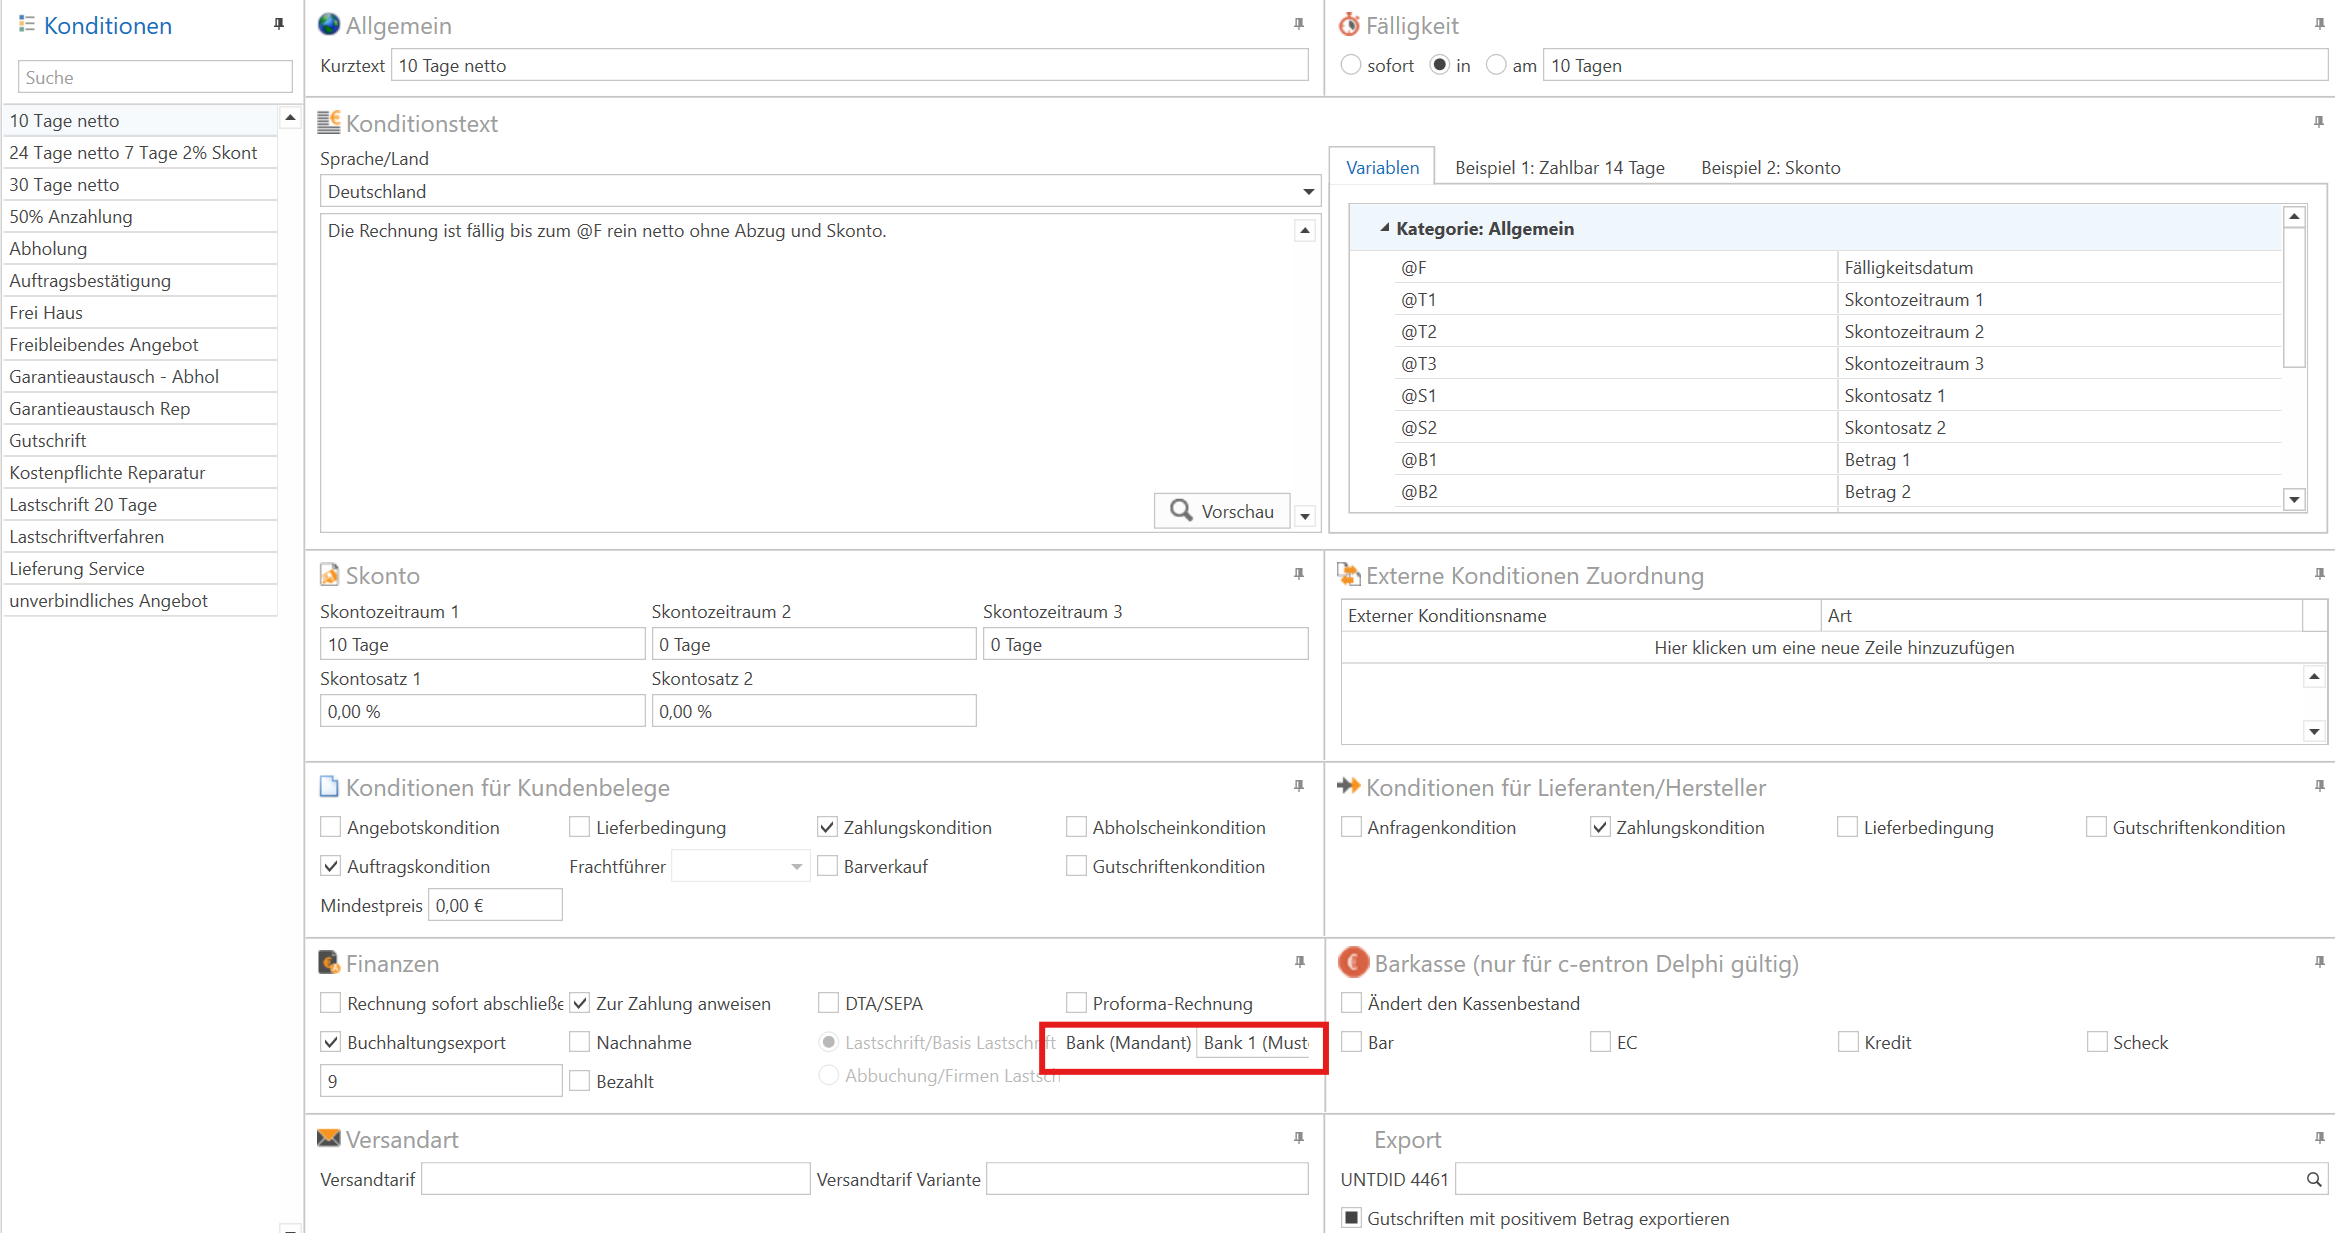Toggle 'Gutschriften mit positivem Betrag exportieren'
Viewport: 2335px width, 1233px height.
(1351, 1218)
